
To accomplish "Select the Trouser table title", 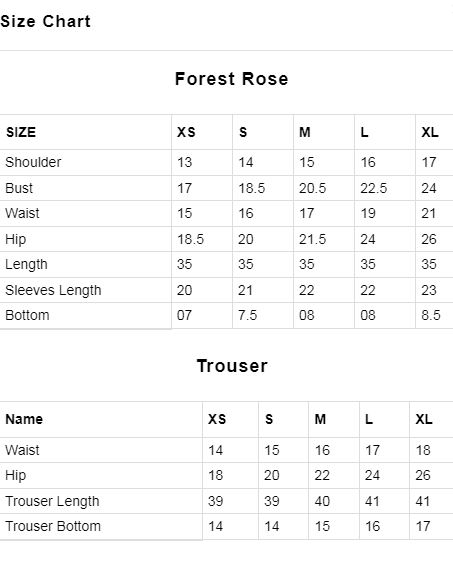I will [x=232, y=366].
